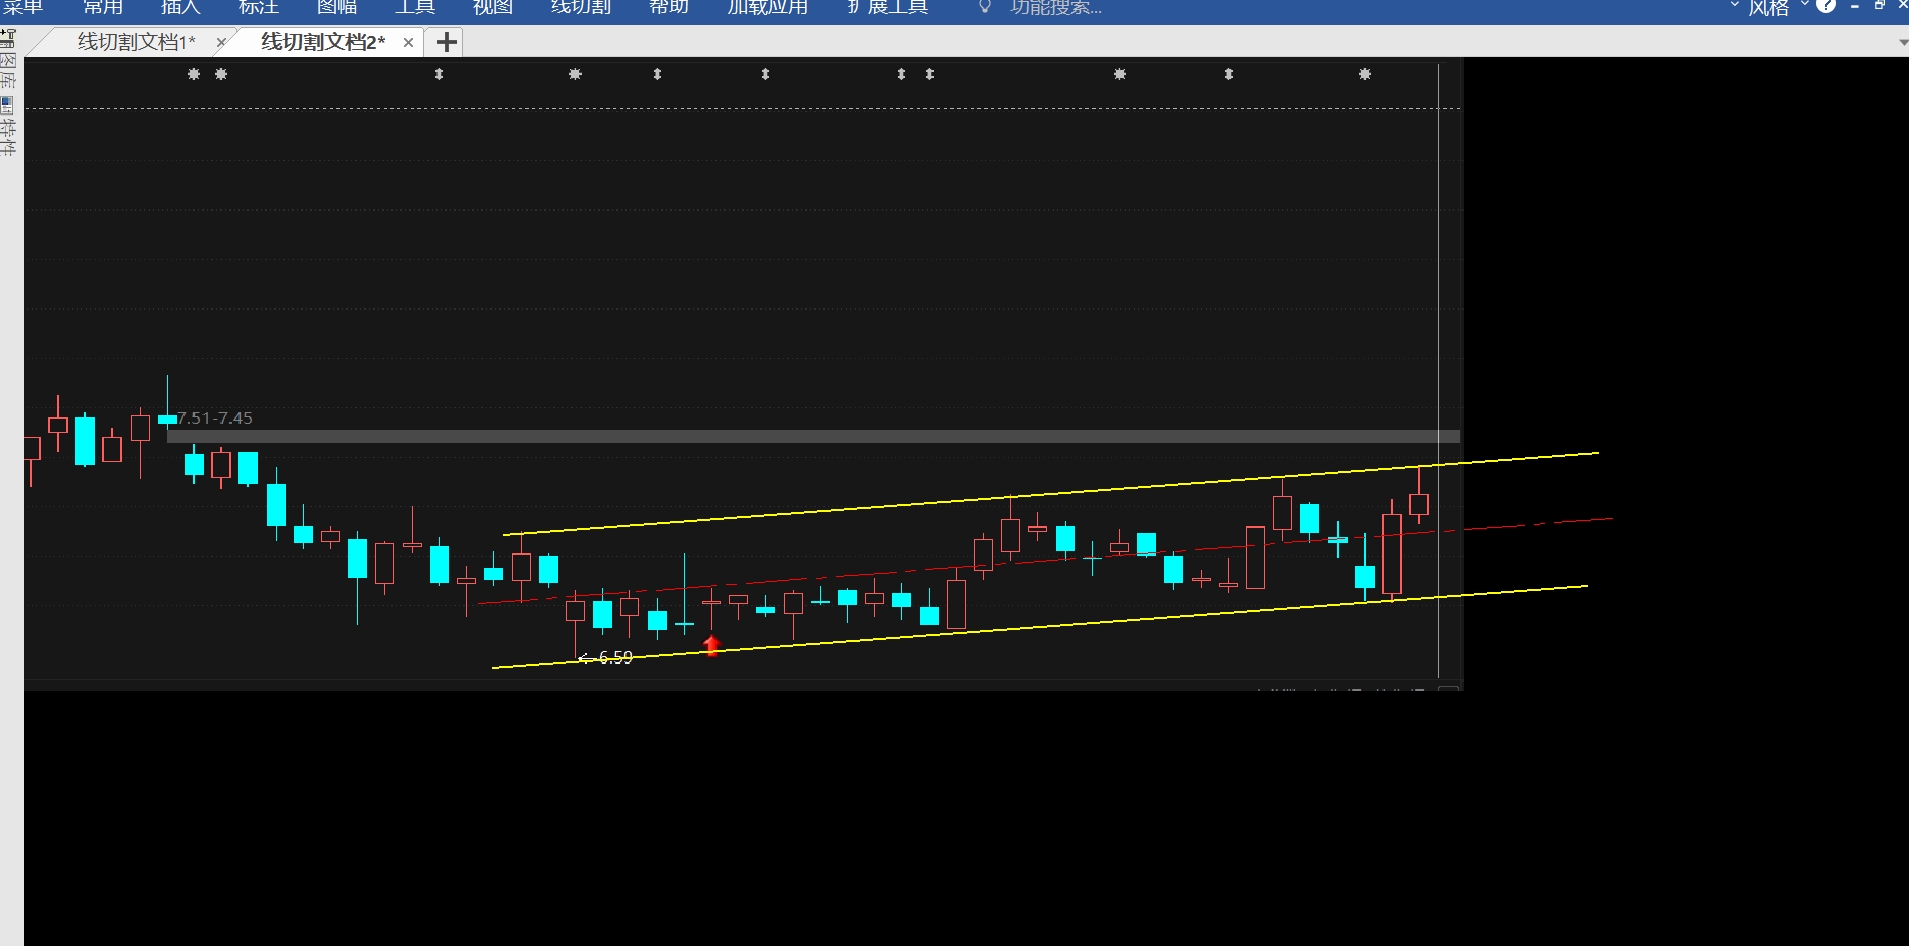1909x946 pixels.
Task: Switch to the 加载应用 ribbon tab
Action: [x=767, y=7]
